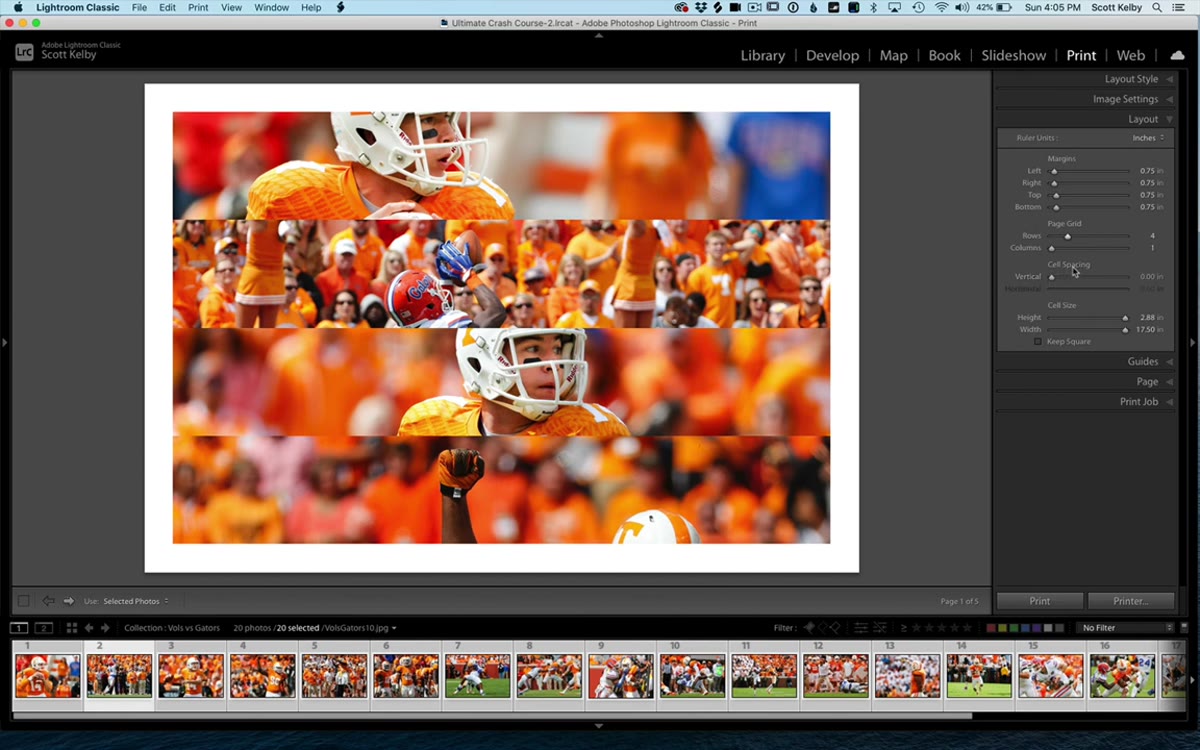Open the AirPlay display menu icon
1200x750 pixels.
(896, 8)
